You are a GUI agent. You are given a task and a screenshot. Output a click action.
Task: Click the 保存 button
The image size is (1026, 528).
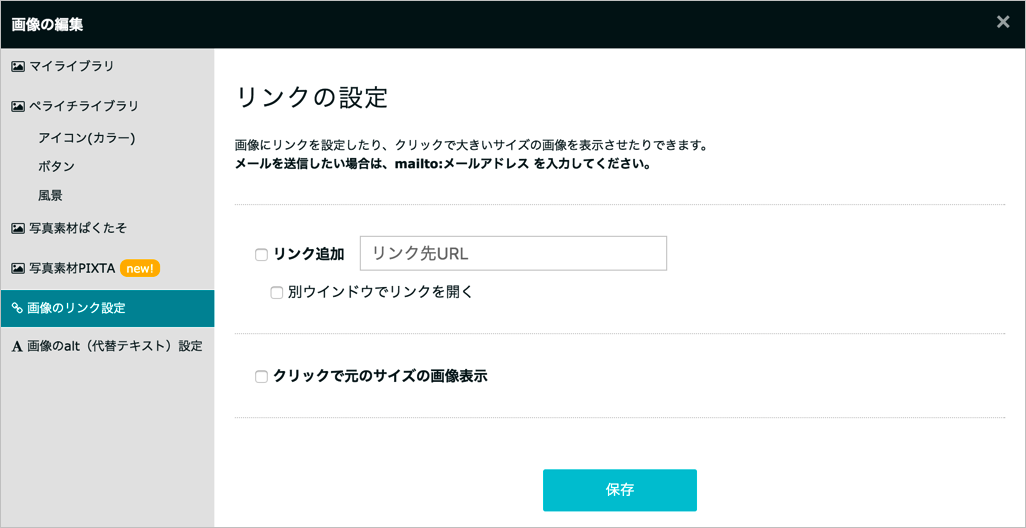[620, 490]
